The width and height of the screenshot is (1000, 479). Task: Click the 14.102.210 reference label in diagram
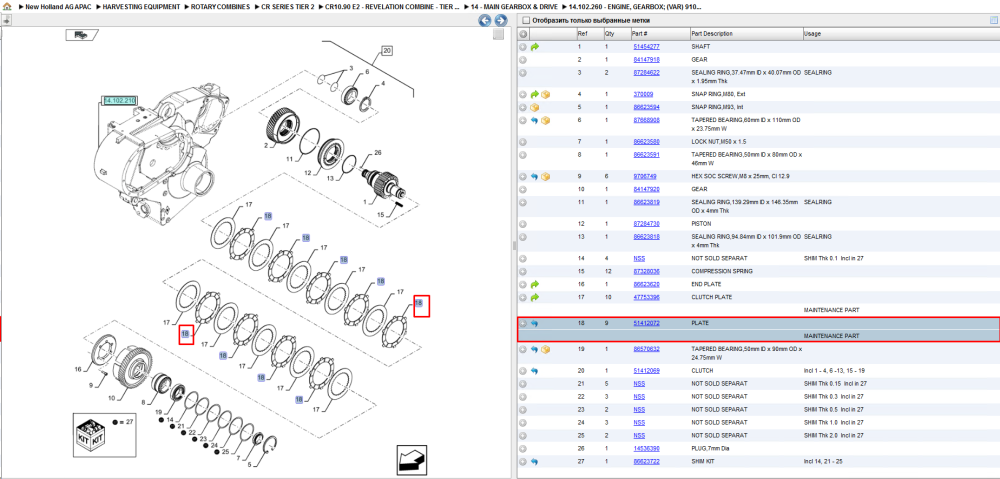coord(121,101)
